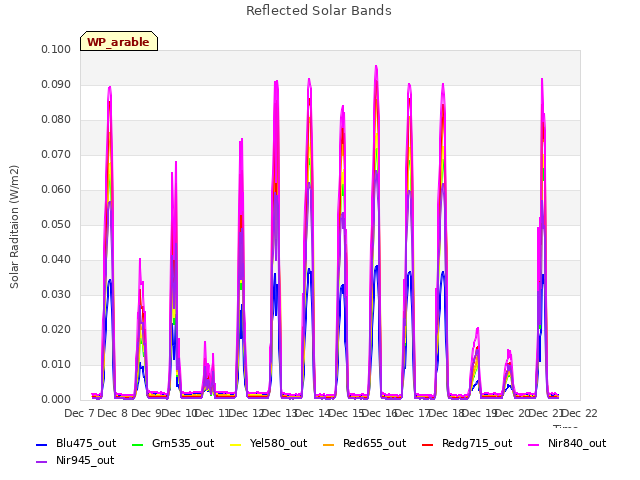Click the green Grn535_out legend swatch

coord(138,444)
